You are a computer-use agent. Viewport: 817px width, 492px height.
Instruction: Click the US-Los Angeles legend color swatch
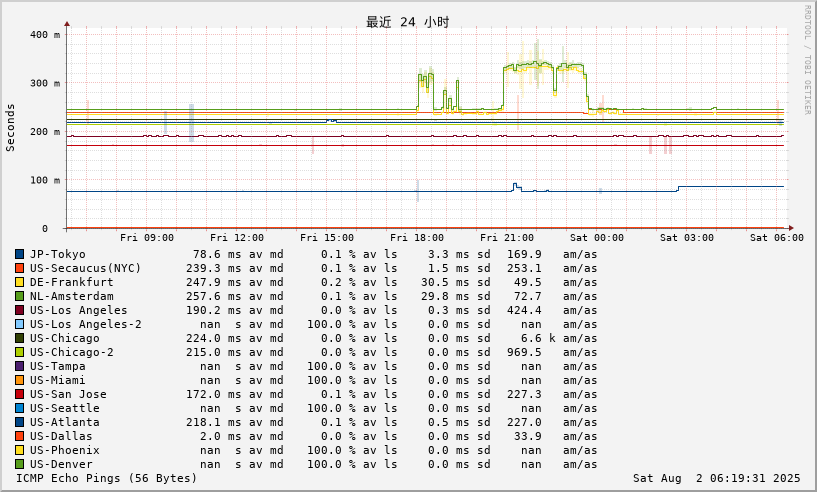[20, 311]
